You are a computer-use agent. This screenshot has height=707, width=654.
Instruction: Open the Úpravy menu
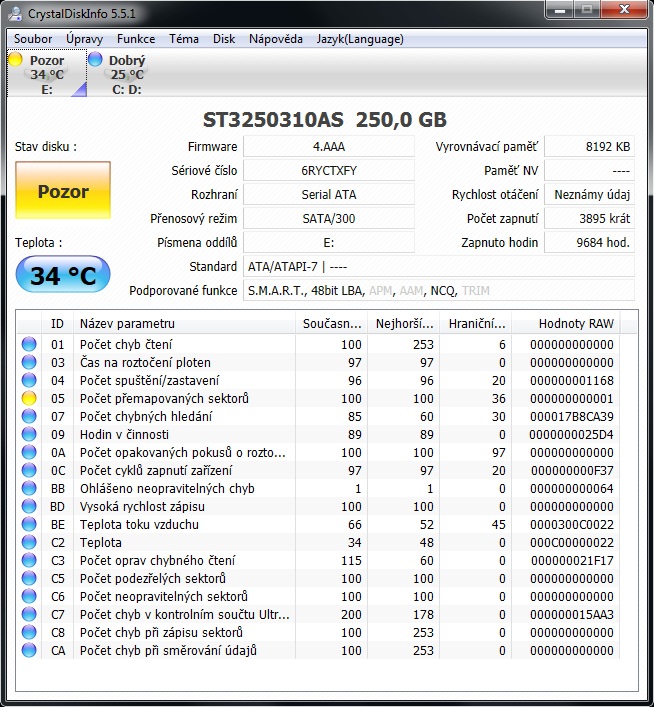tap(84, 39)
